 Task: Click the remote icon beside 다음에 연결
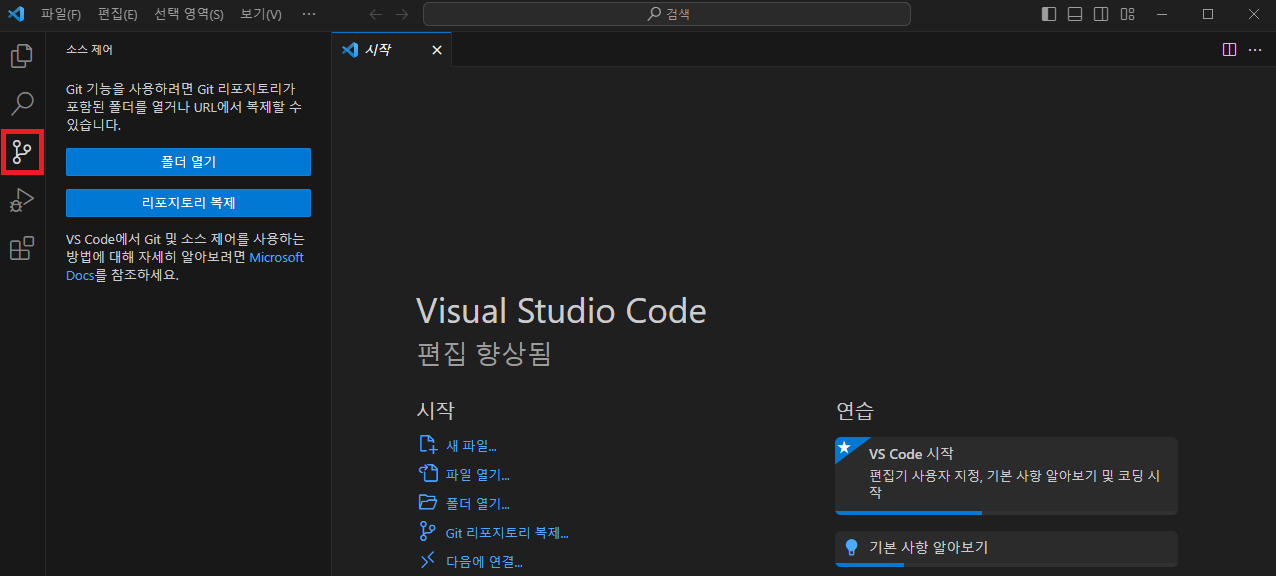click(428, 561)
